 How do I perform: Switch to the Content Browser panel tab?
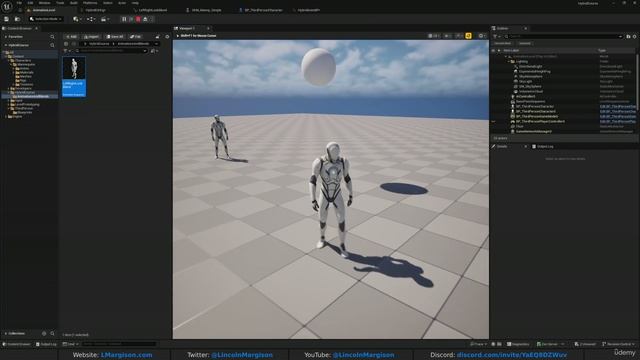click(19, 29)
